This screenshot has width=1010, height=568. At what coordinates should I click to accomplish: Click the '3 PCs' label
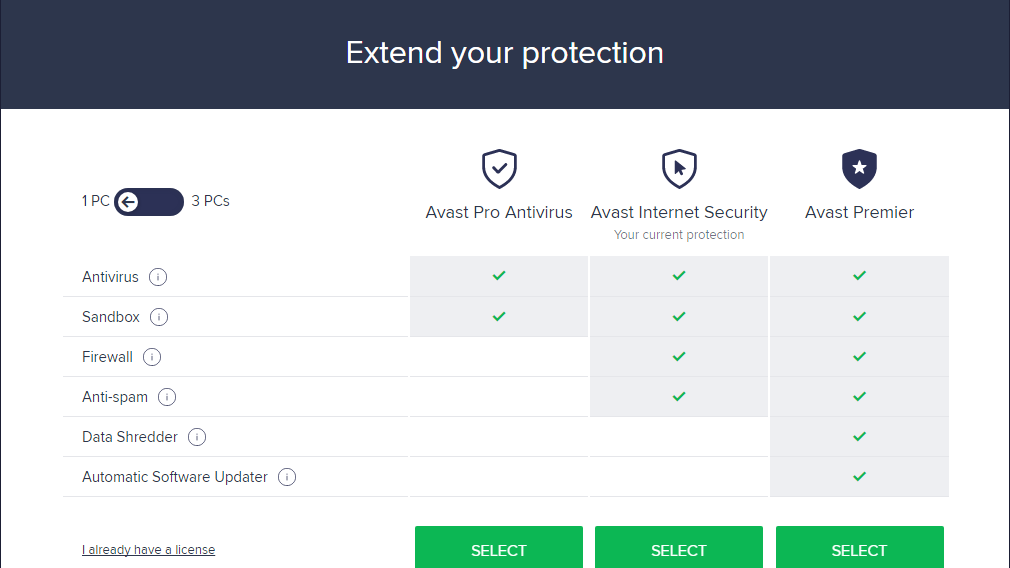(211, 201)
